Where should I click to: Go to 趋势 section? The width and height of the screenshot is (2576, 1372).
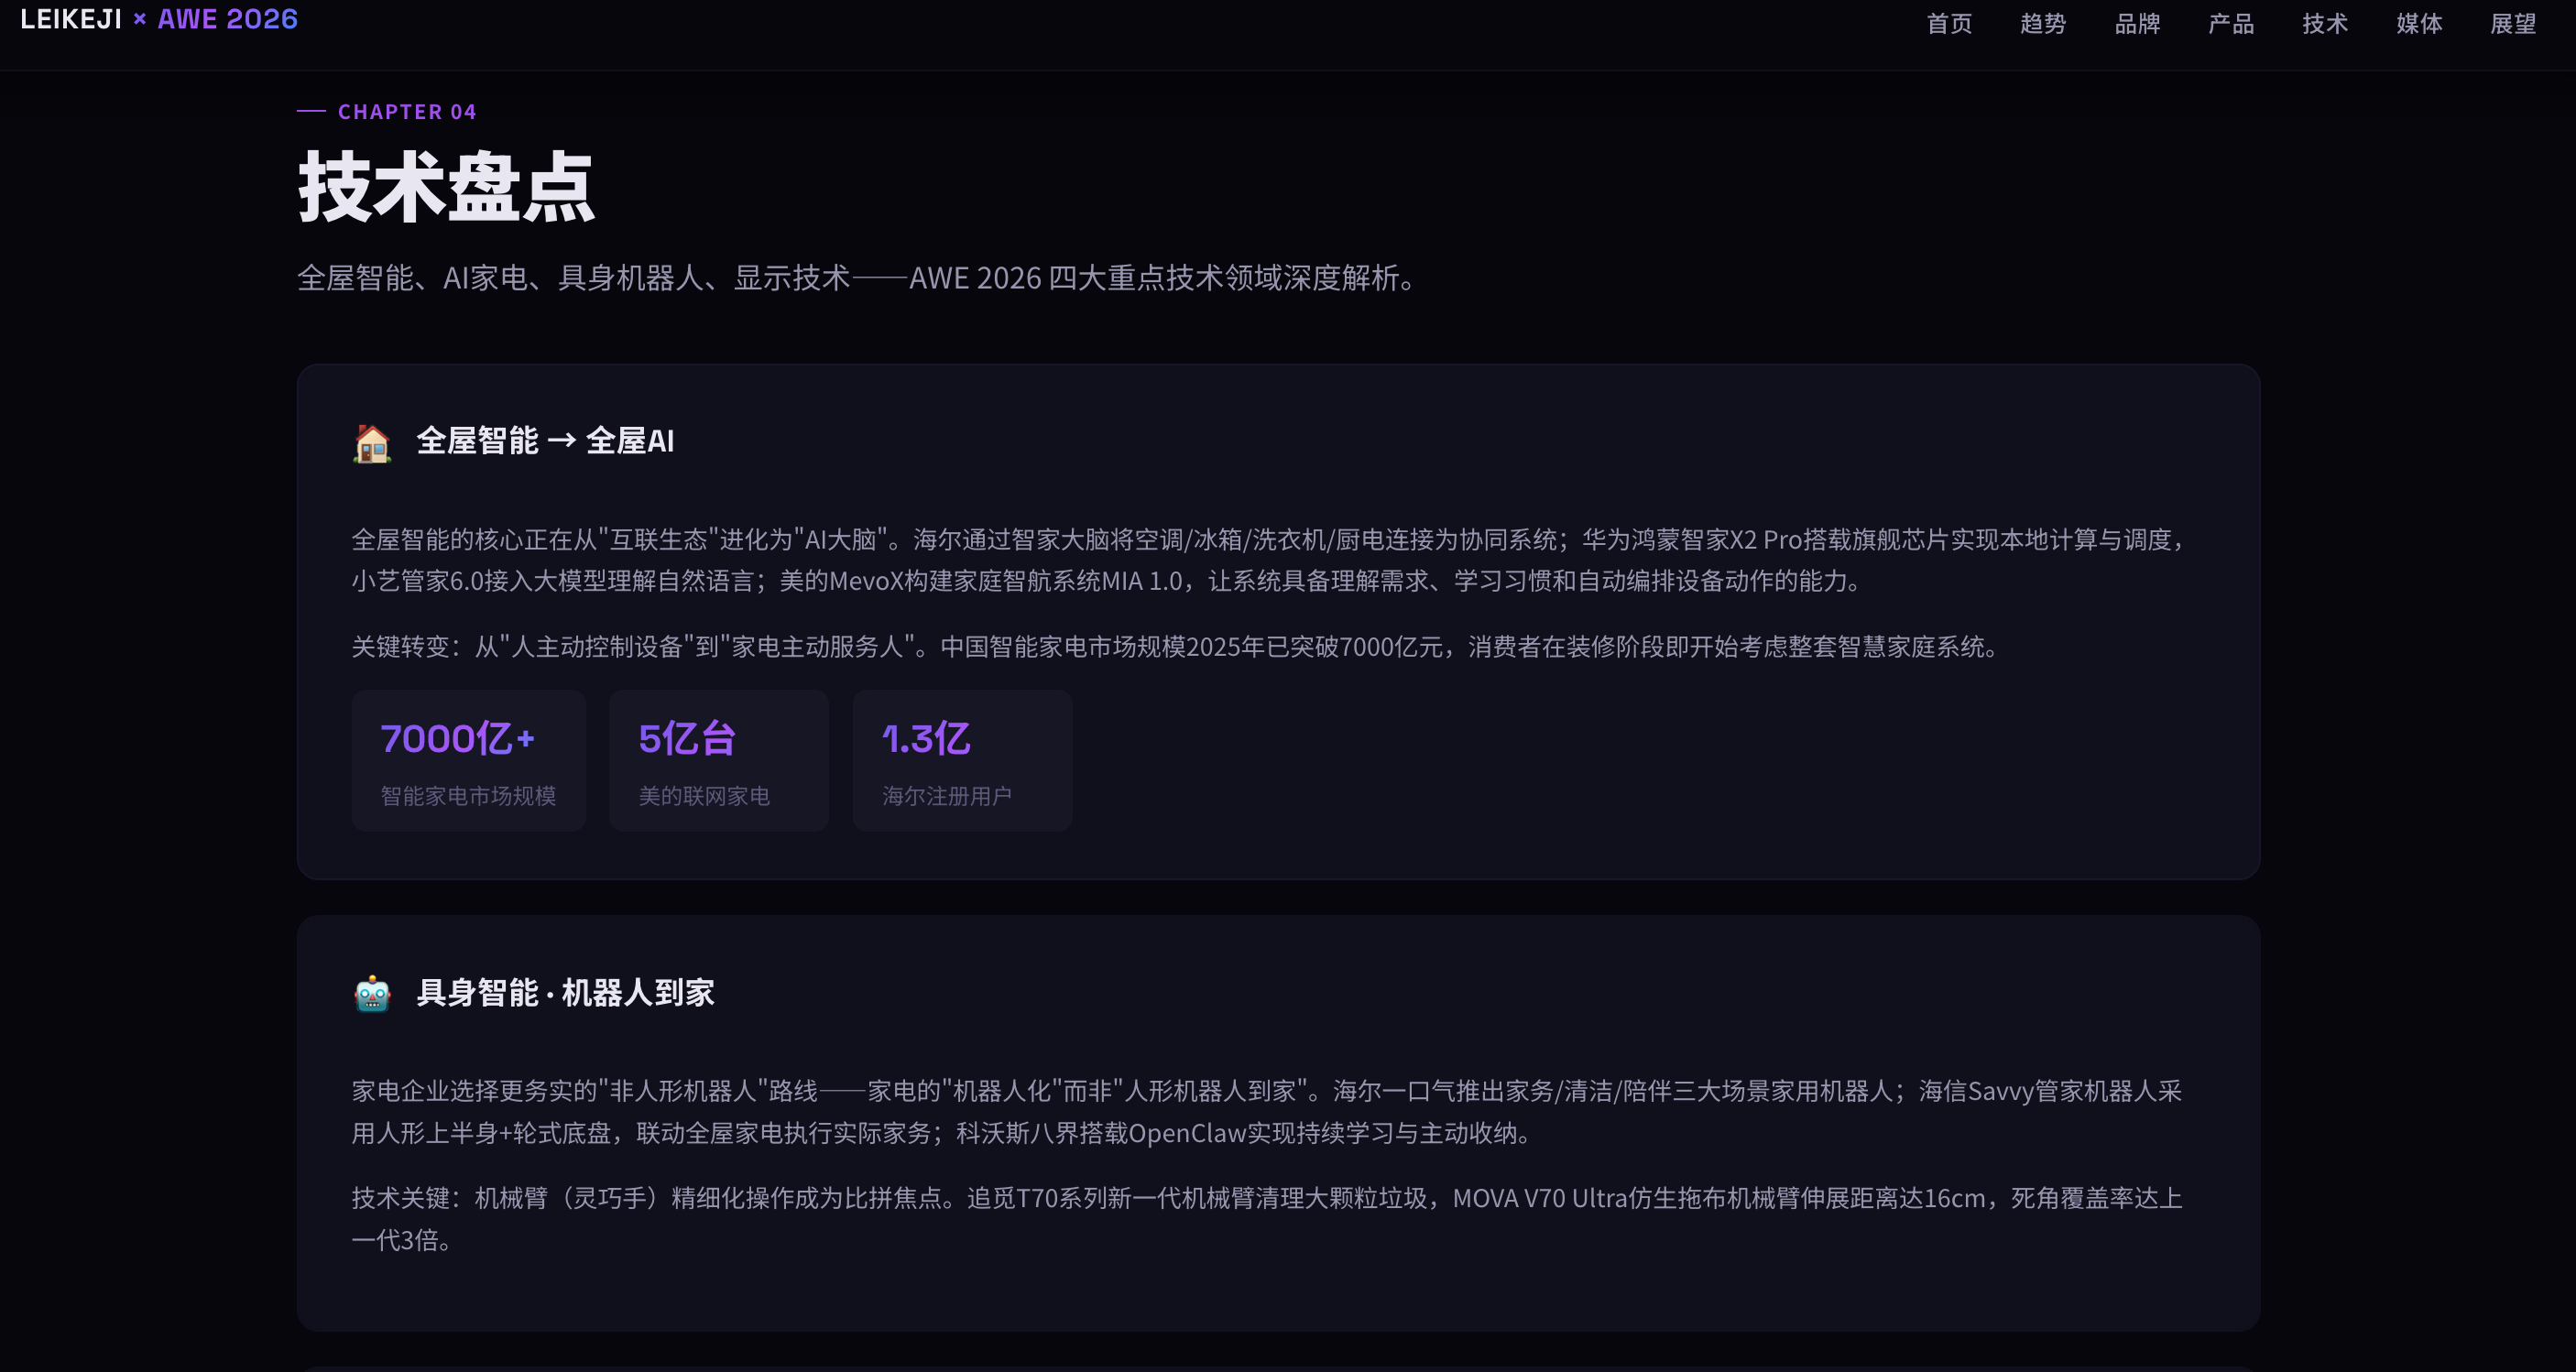tap(2043, 23)
